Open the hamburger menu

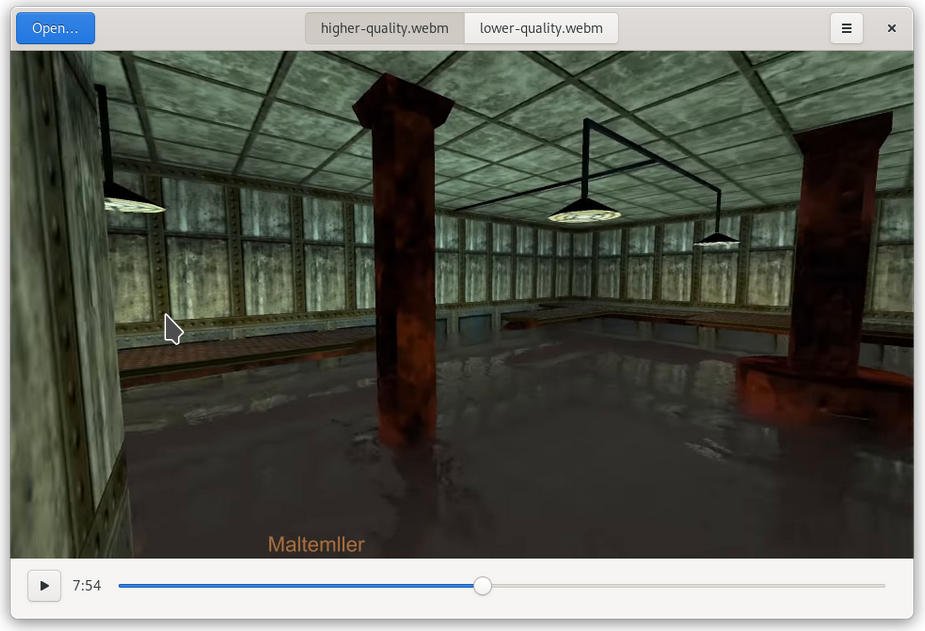click(847, 28)
